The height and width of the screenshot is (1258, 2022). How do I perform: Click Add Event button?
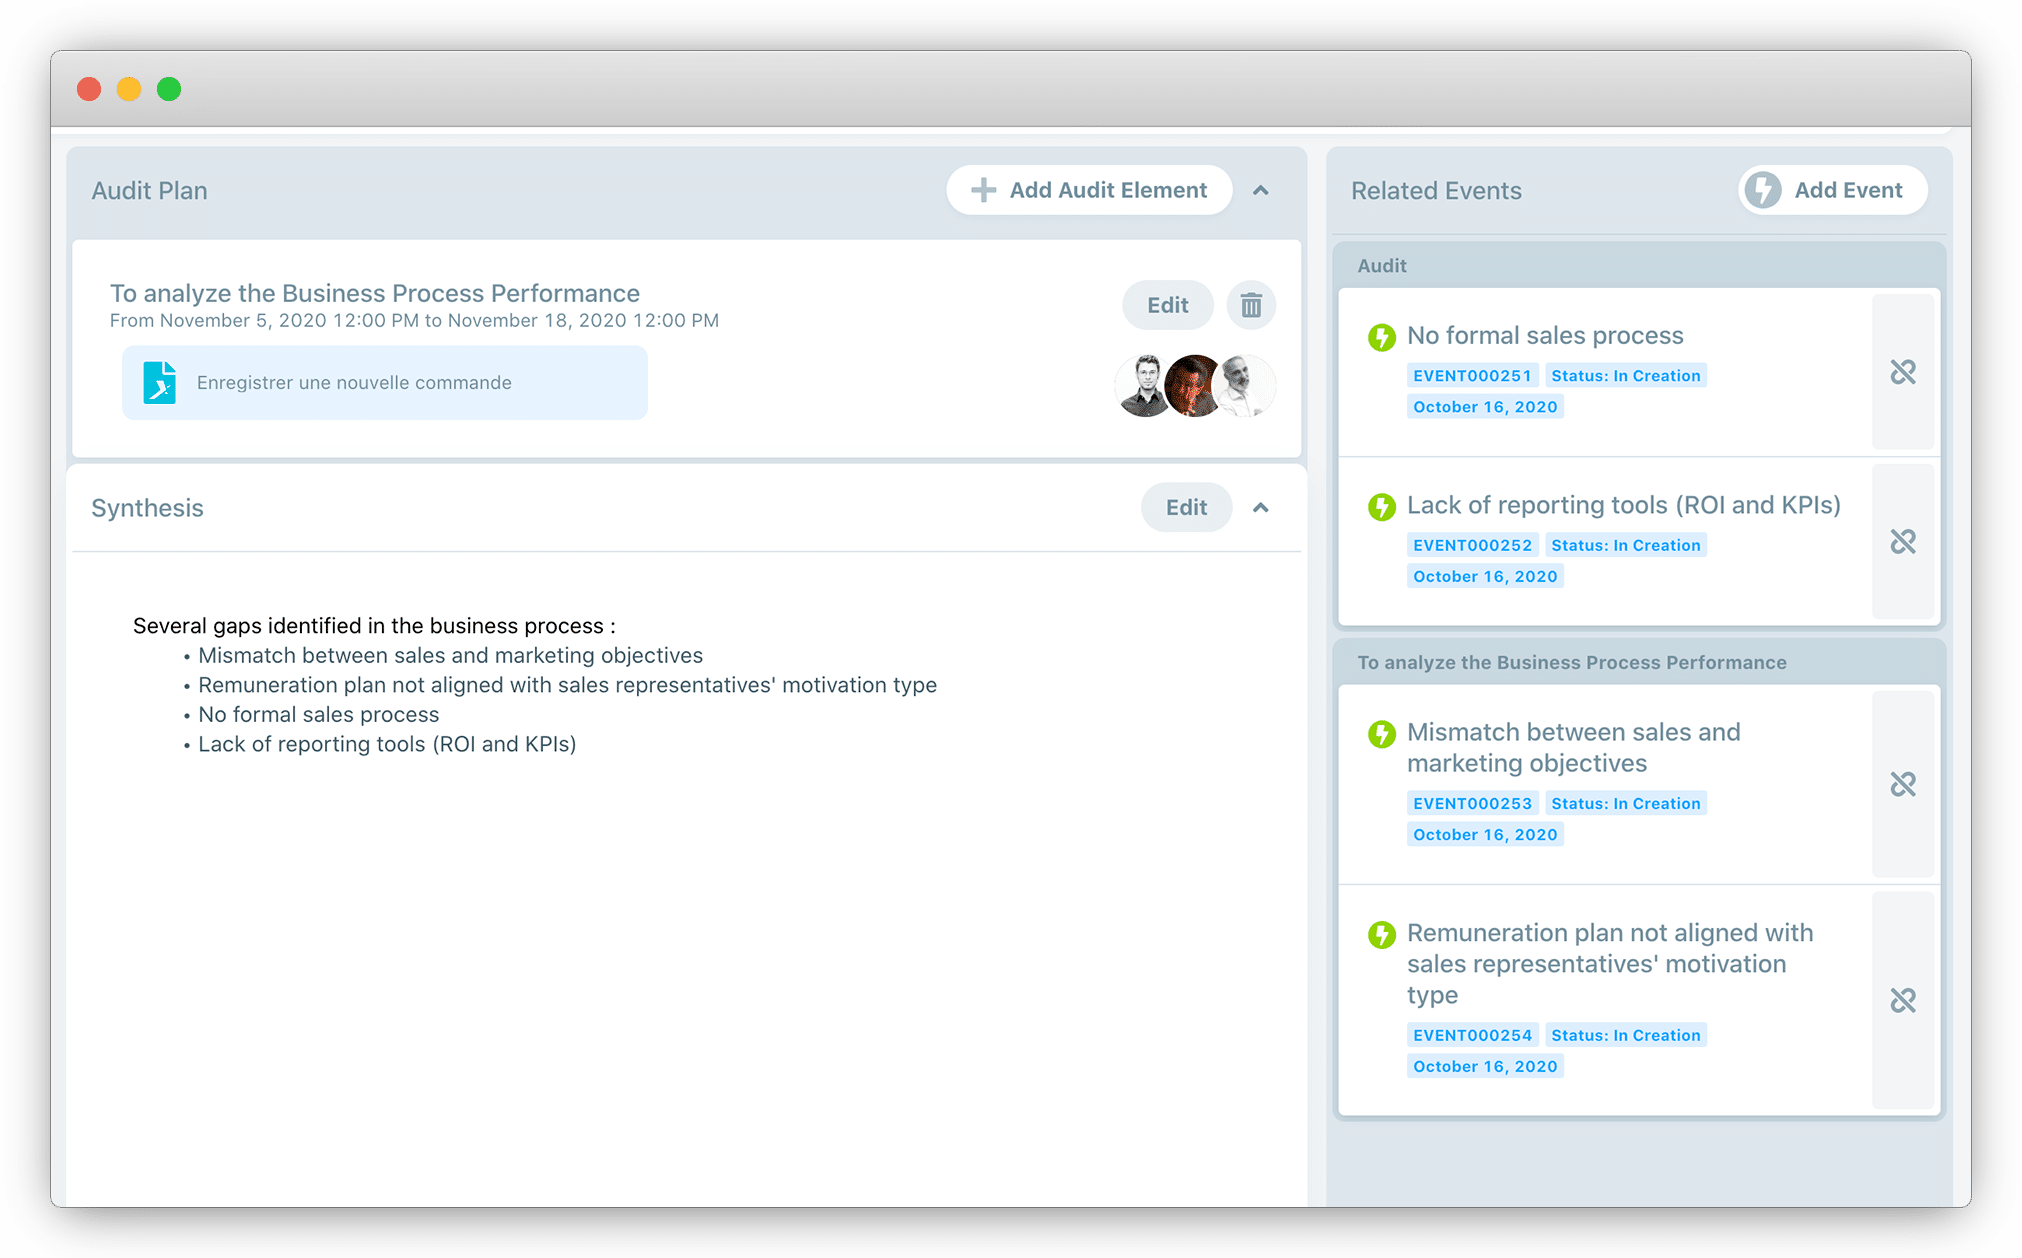(1832, 190)
